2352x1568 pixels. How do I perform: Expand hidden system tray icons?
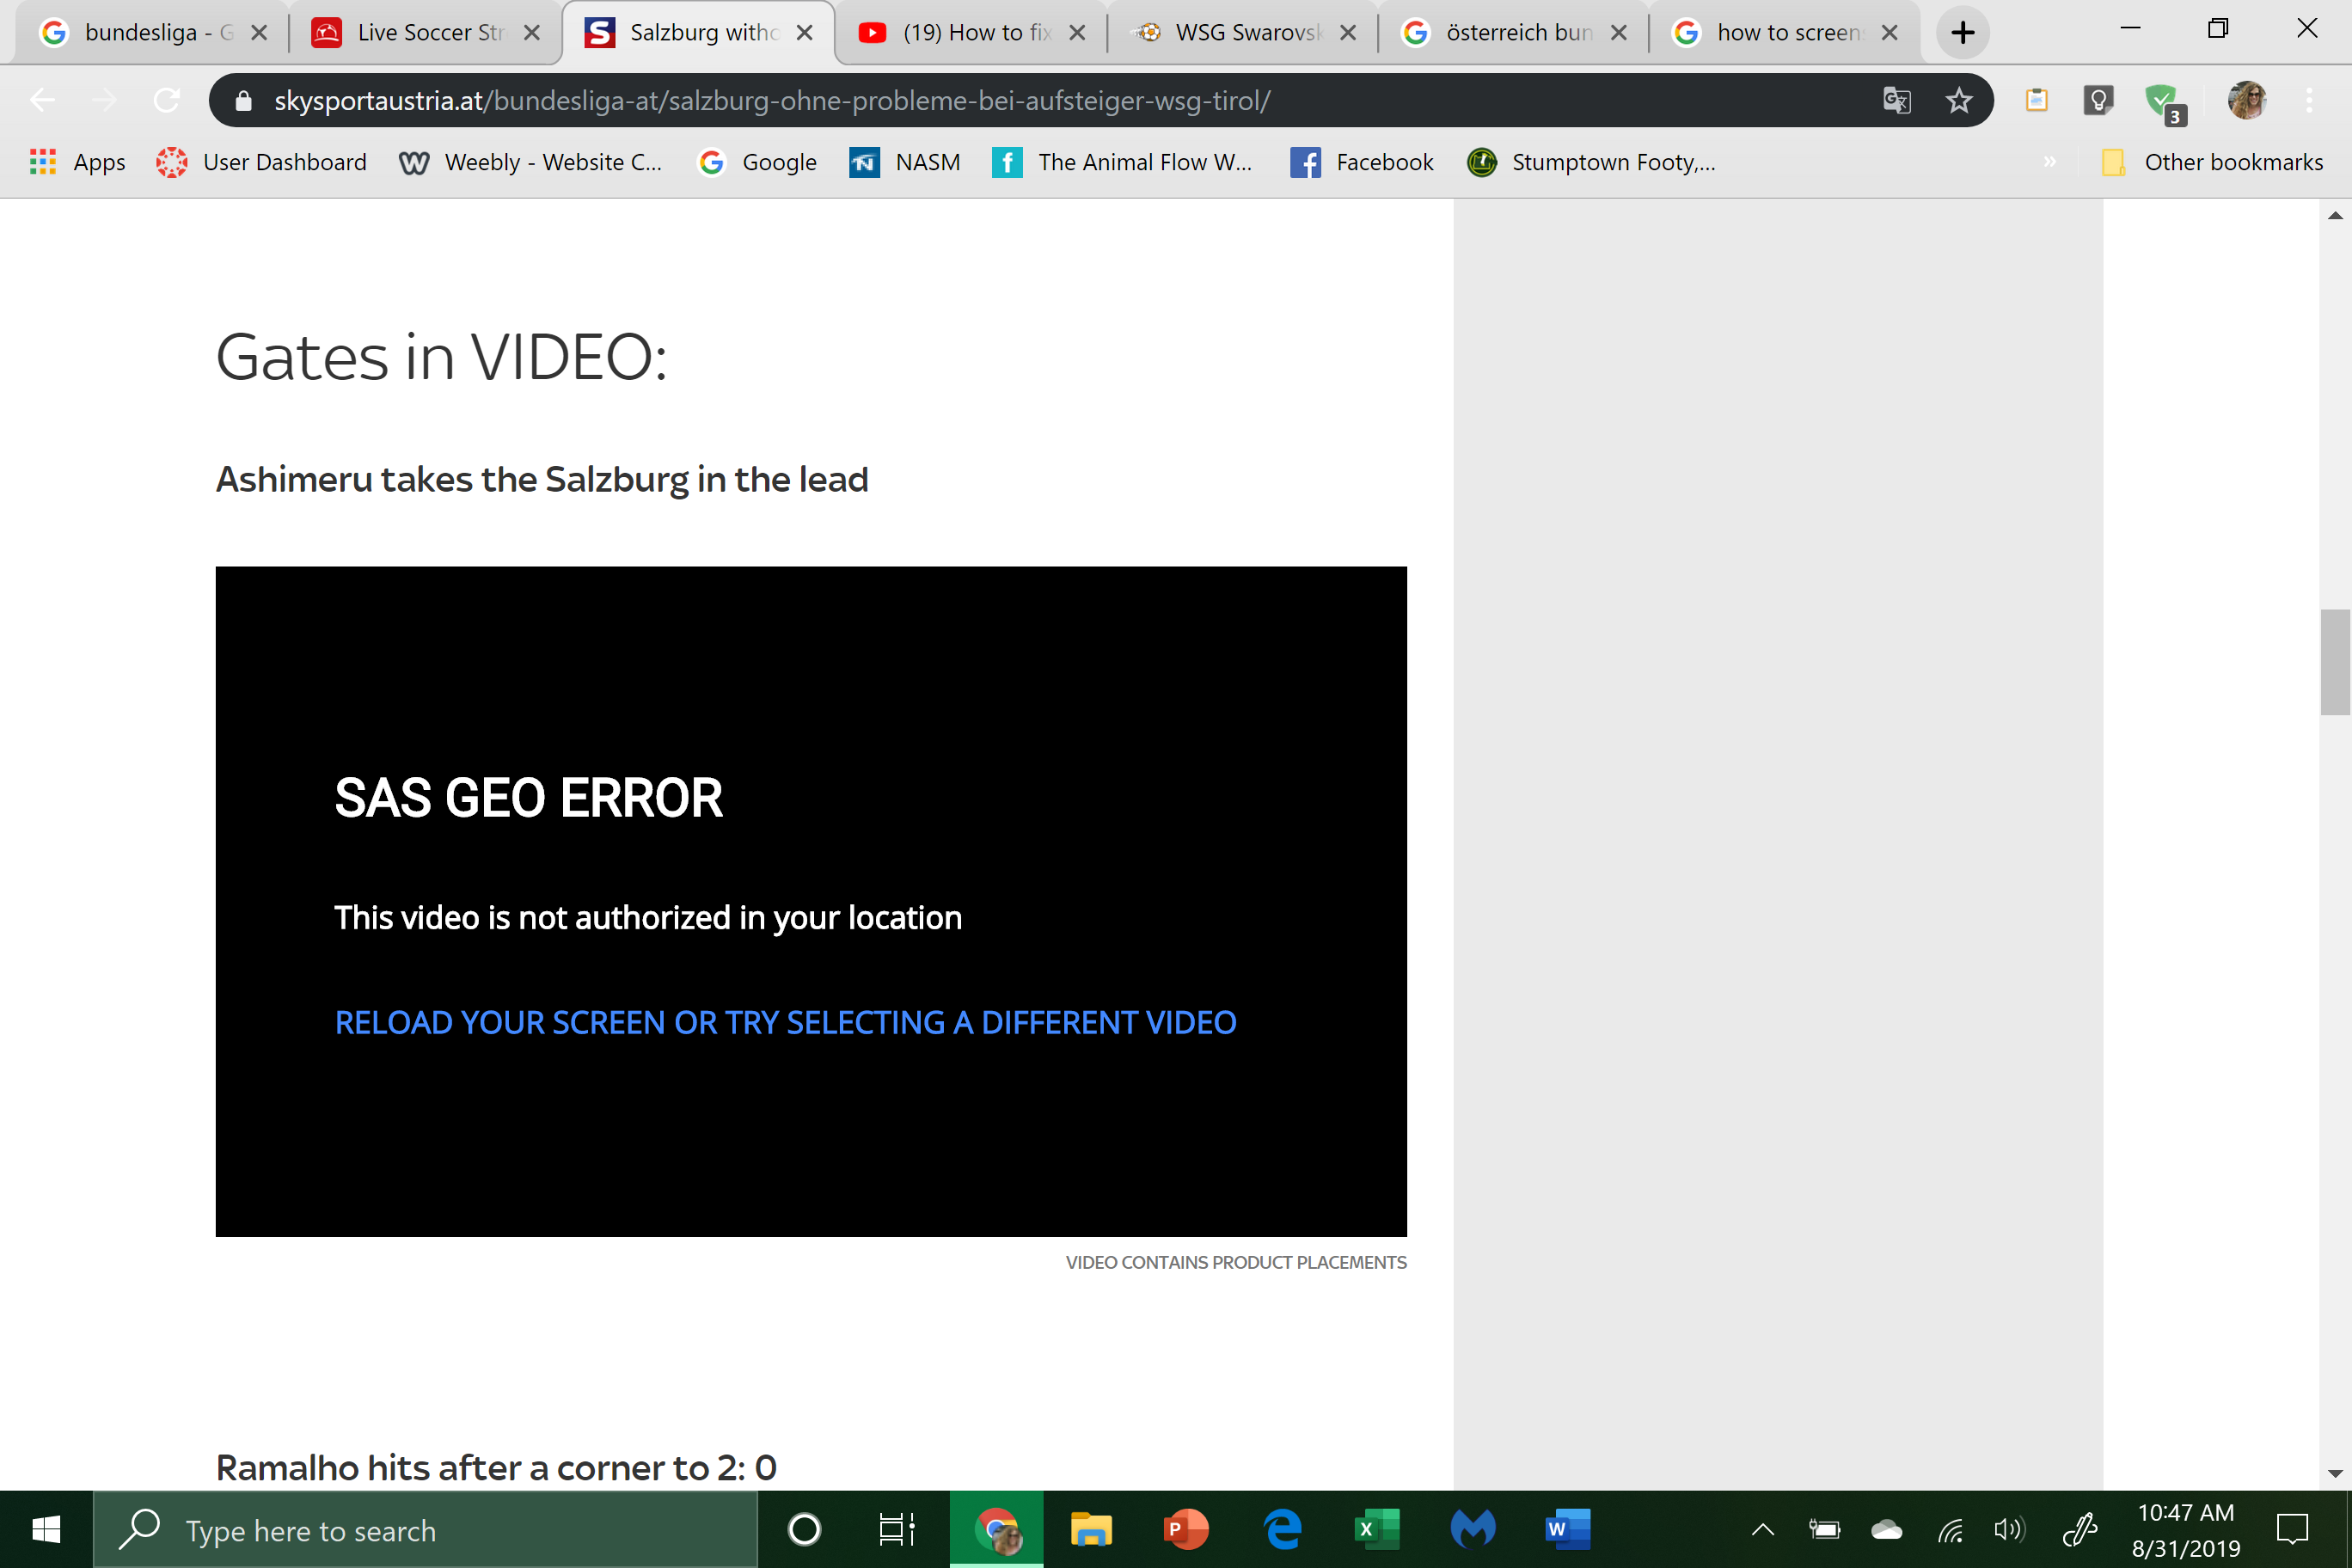(1763, 1529)
